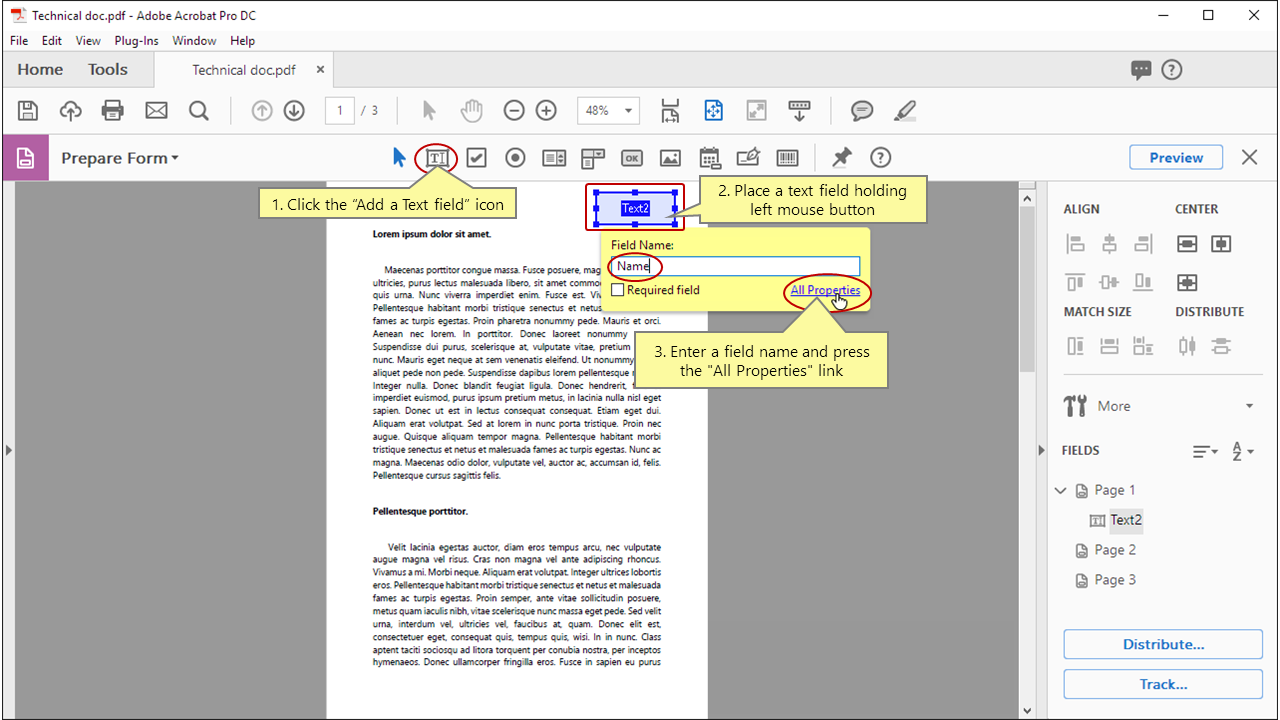Image resolution: width=1280 pixels, height=720 pixels.
Task: Enable the Required field checkbox
Action: tap(618, 289)
